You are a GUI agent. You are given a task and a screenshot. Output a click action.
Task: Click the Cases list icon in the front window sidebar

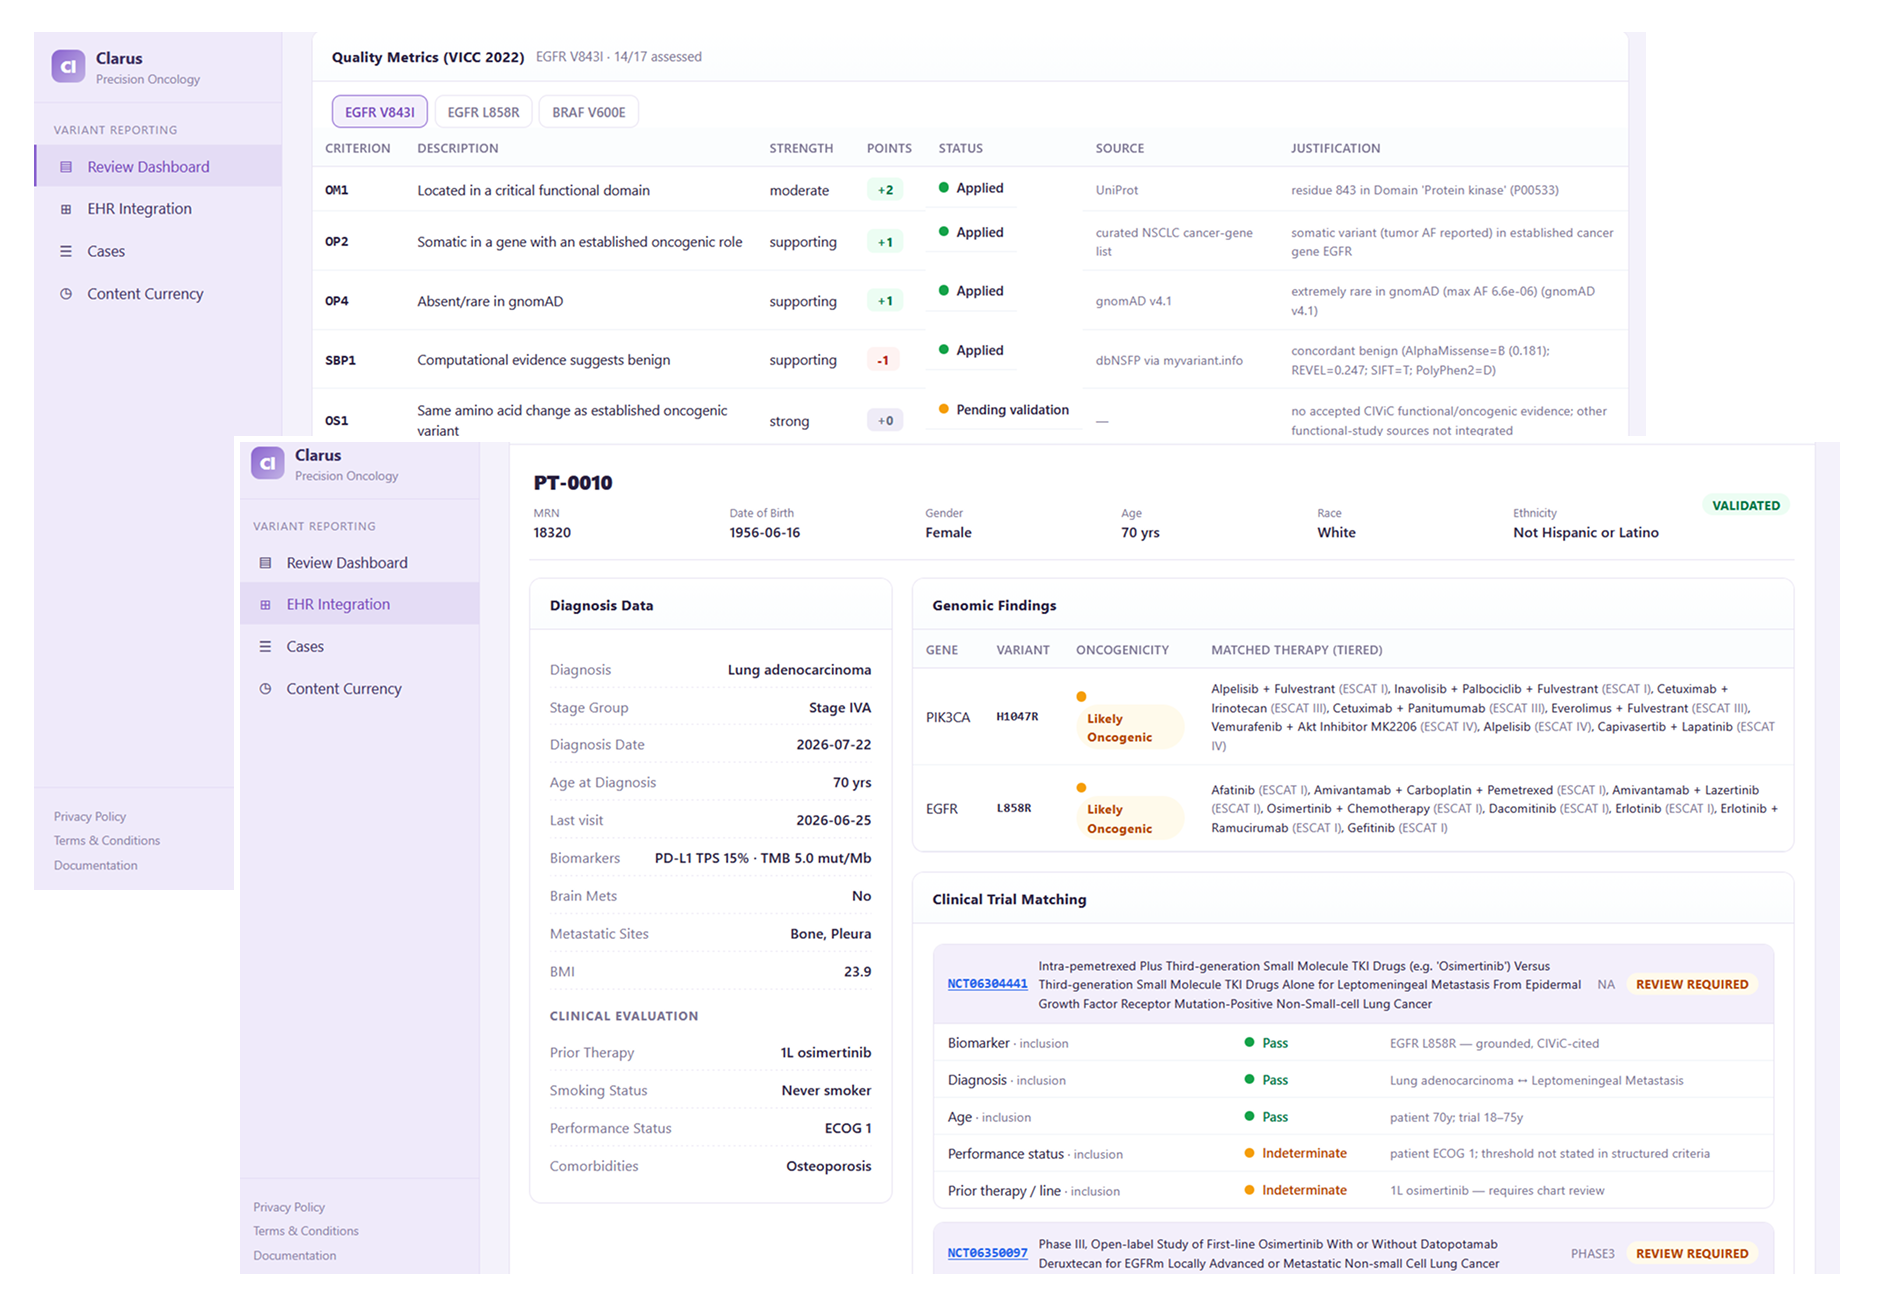tap(265, 647)
